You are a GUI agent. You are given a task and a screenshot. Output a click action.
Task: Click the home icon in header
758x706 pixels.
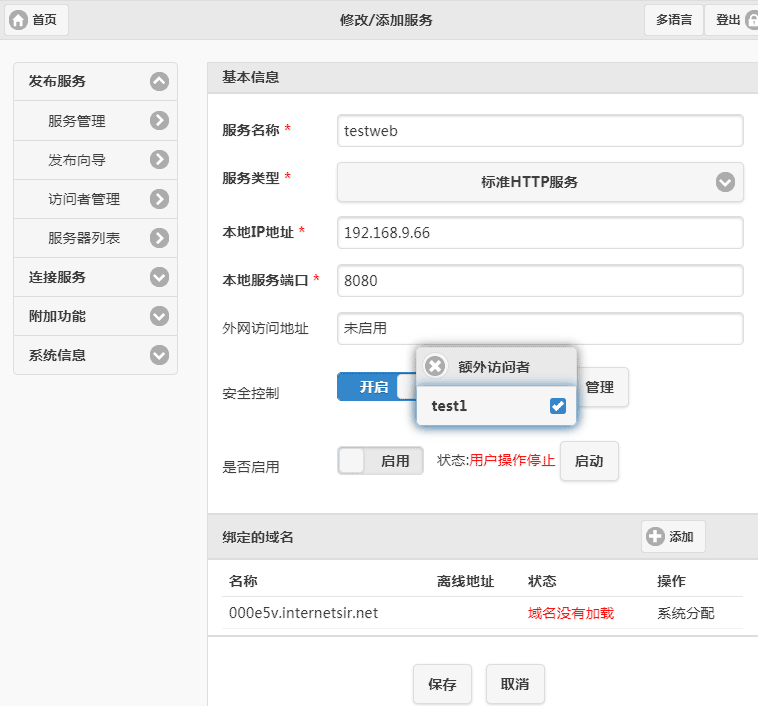19,20
